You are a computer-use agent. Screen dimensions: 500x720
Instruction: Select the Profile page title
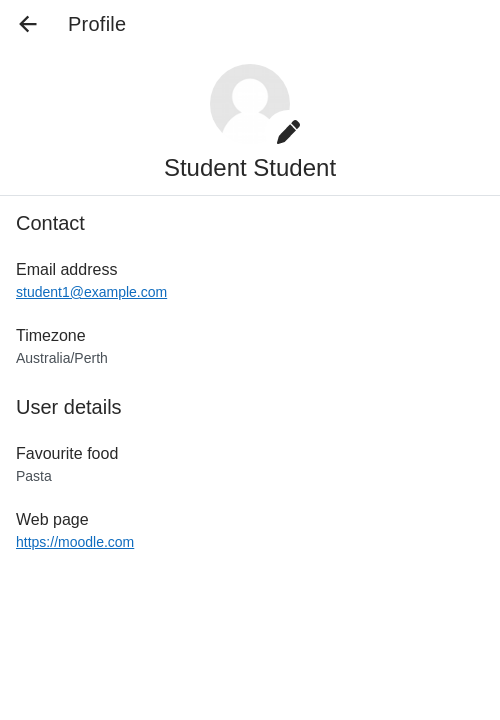(97, 24)
